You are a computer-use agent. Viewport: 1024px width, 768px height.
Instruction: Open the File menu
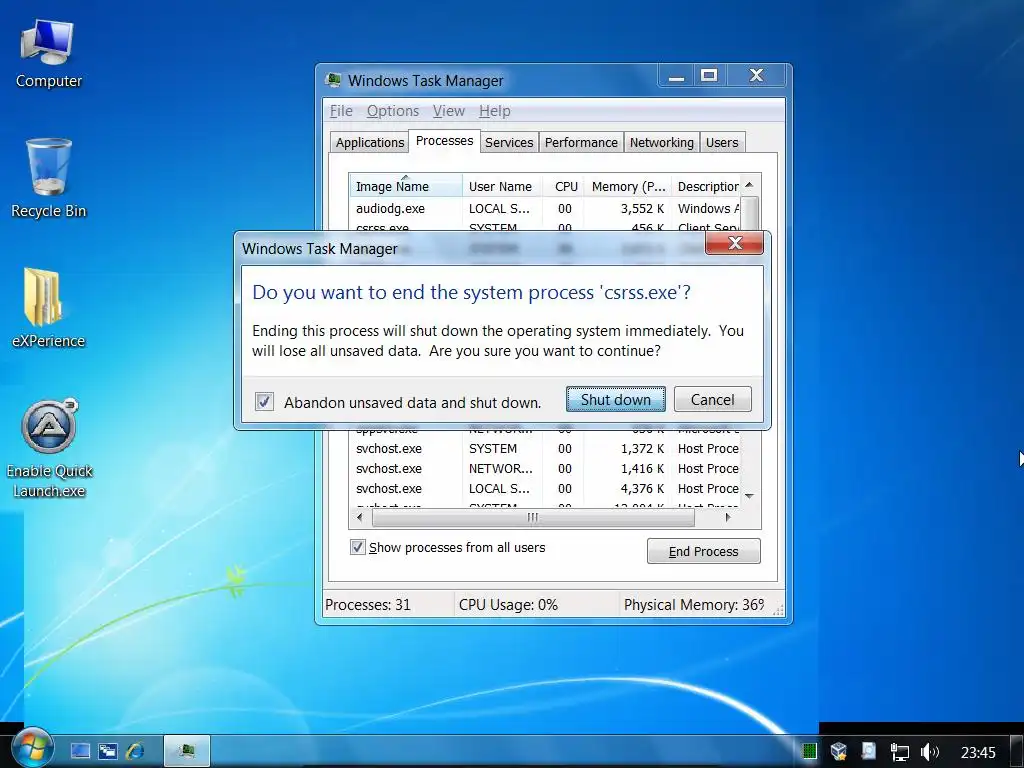coord(341,111)
